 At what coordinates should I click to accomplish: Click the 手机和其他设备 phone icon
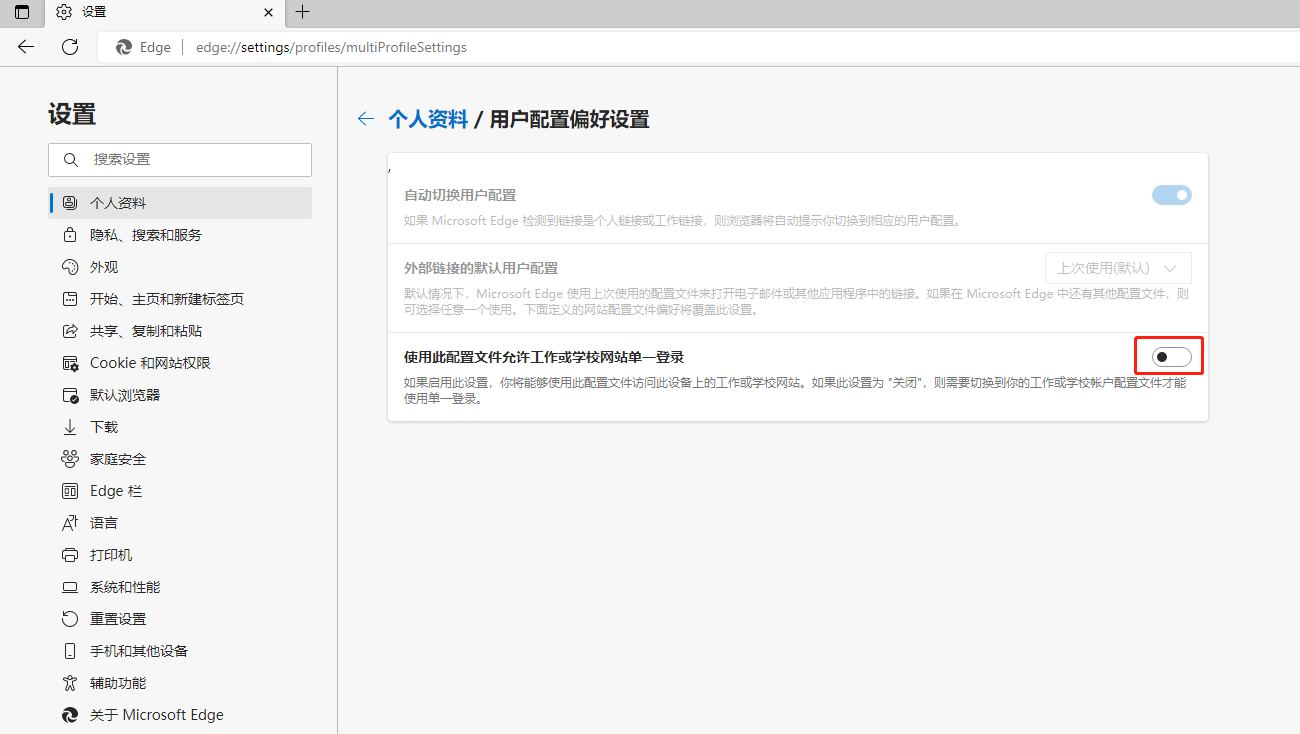click(x=70, y=651)
